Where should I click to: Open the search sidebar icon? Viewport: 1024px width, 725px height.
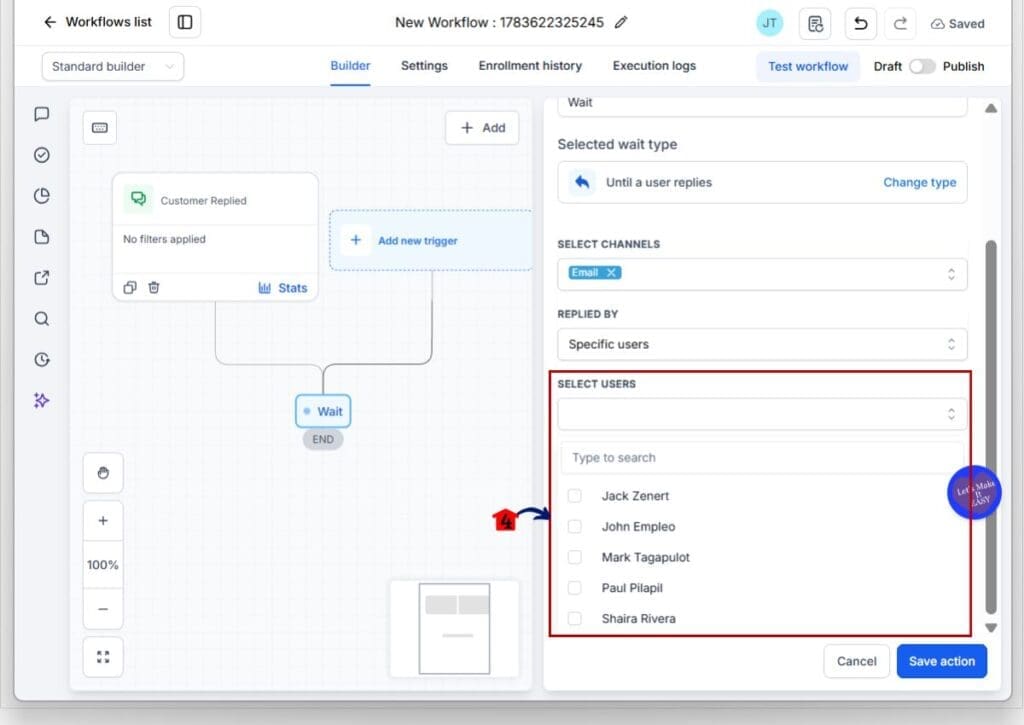42,319
